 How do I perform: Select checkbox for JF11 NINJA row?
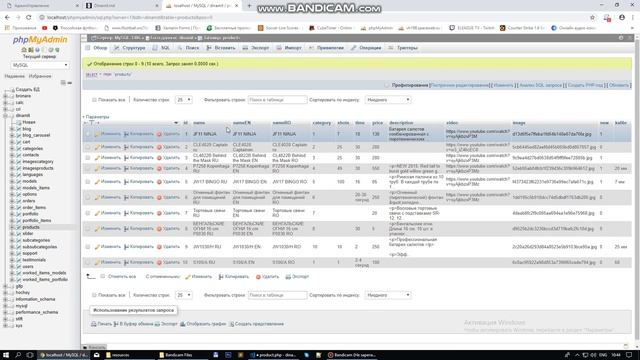pyautogui.click(x=88, y=134)
